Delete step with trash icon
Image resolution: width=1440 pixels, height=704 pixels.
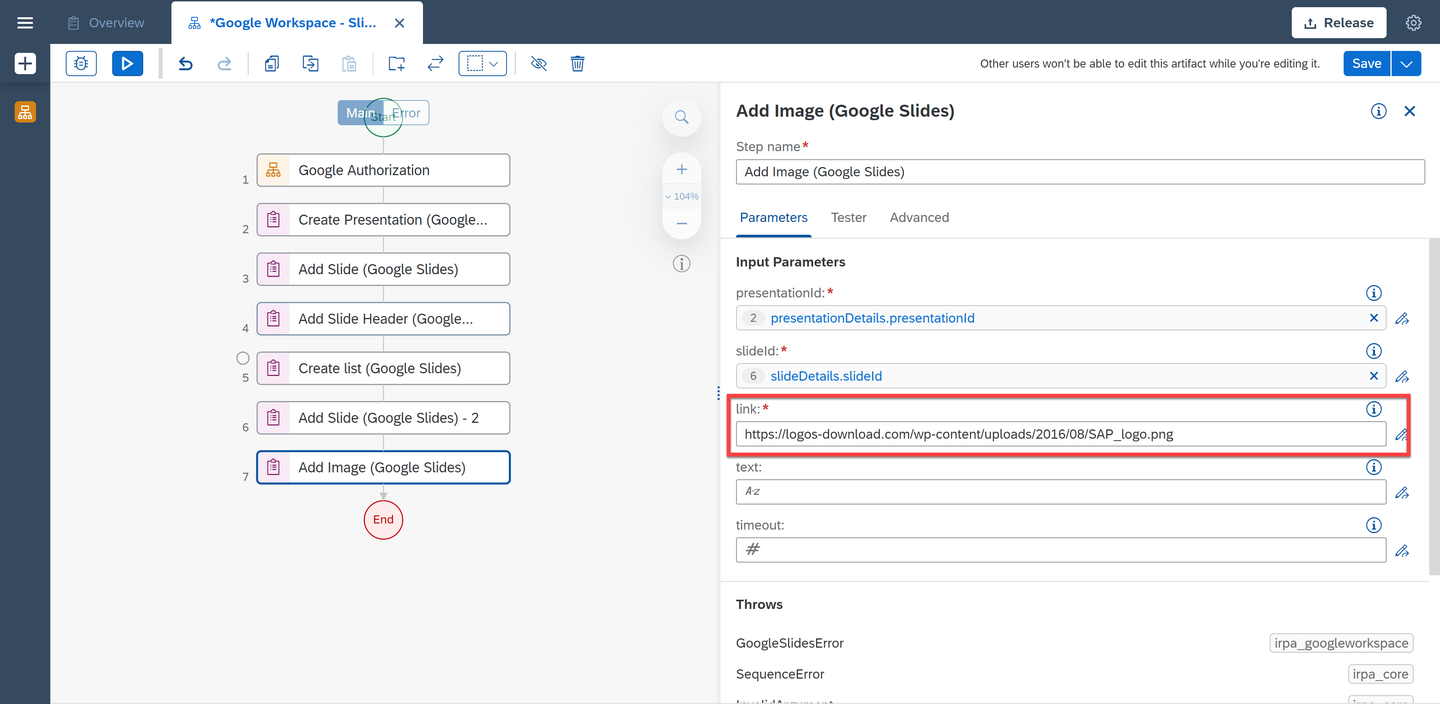pyautogui.click(x=577, y=64)
